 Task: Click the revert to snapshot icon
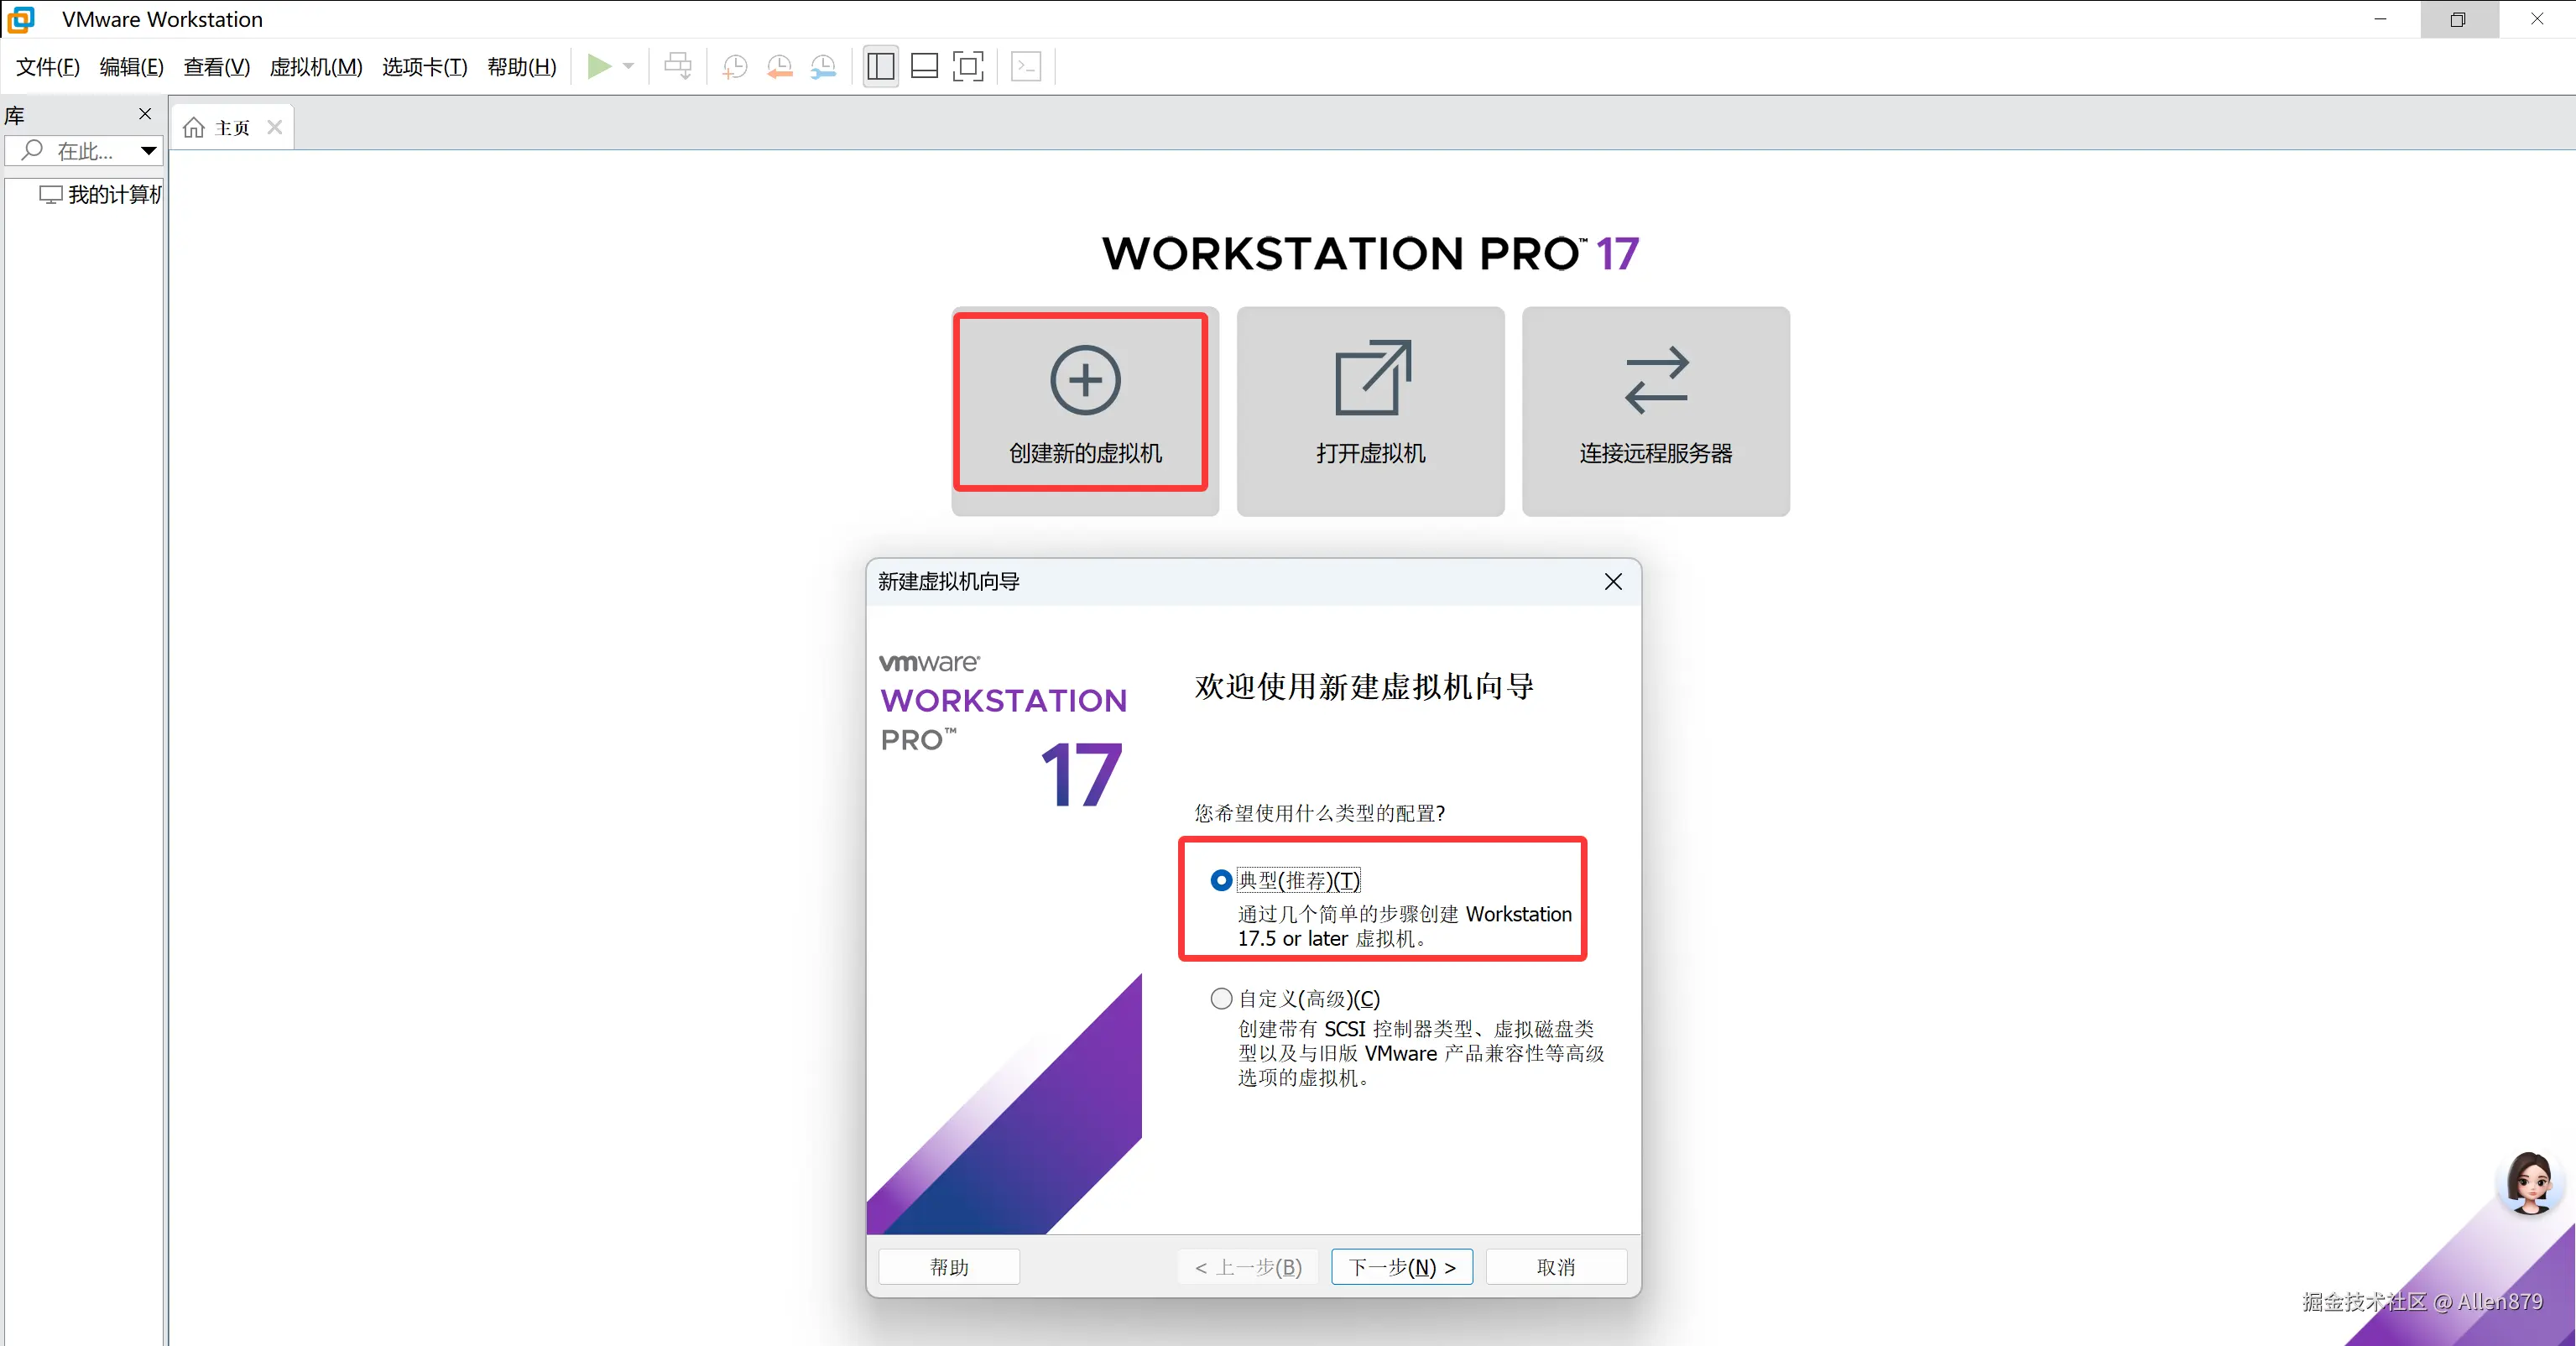(779, 67)
